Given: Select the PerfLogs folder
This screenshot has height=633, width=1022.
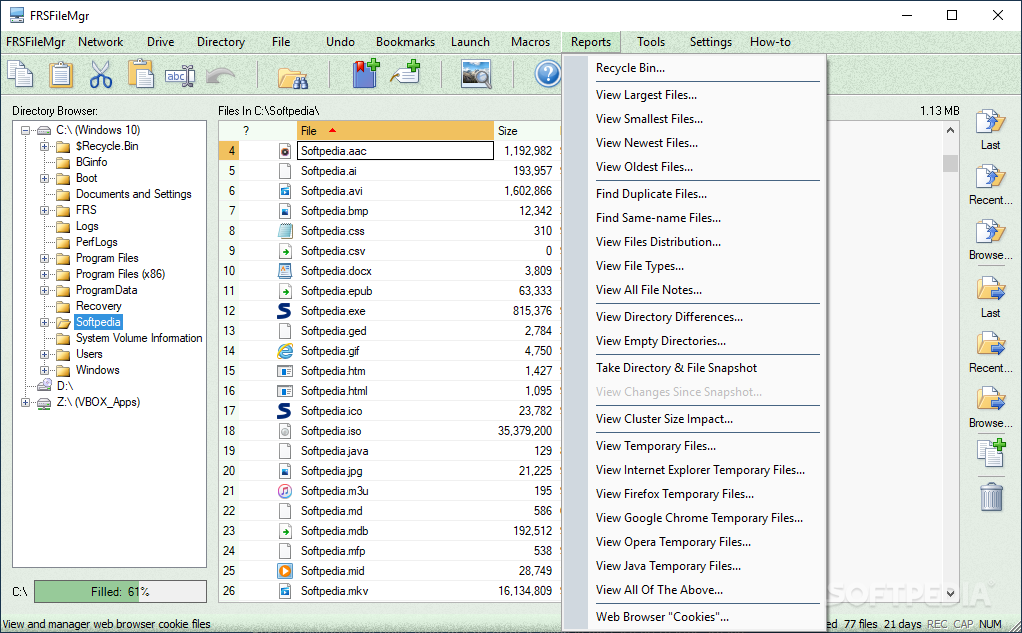Looking at the screenshot, I should (x=96, y=242).
